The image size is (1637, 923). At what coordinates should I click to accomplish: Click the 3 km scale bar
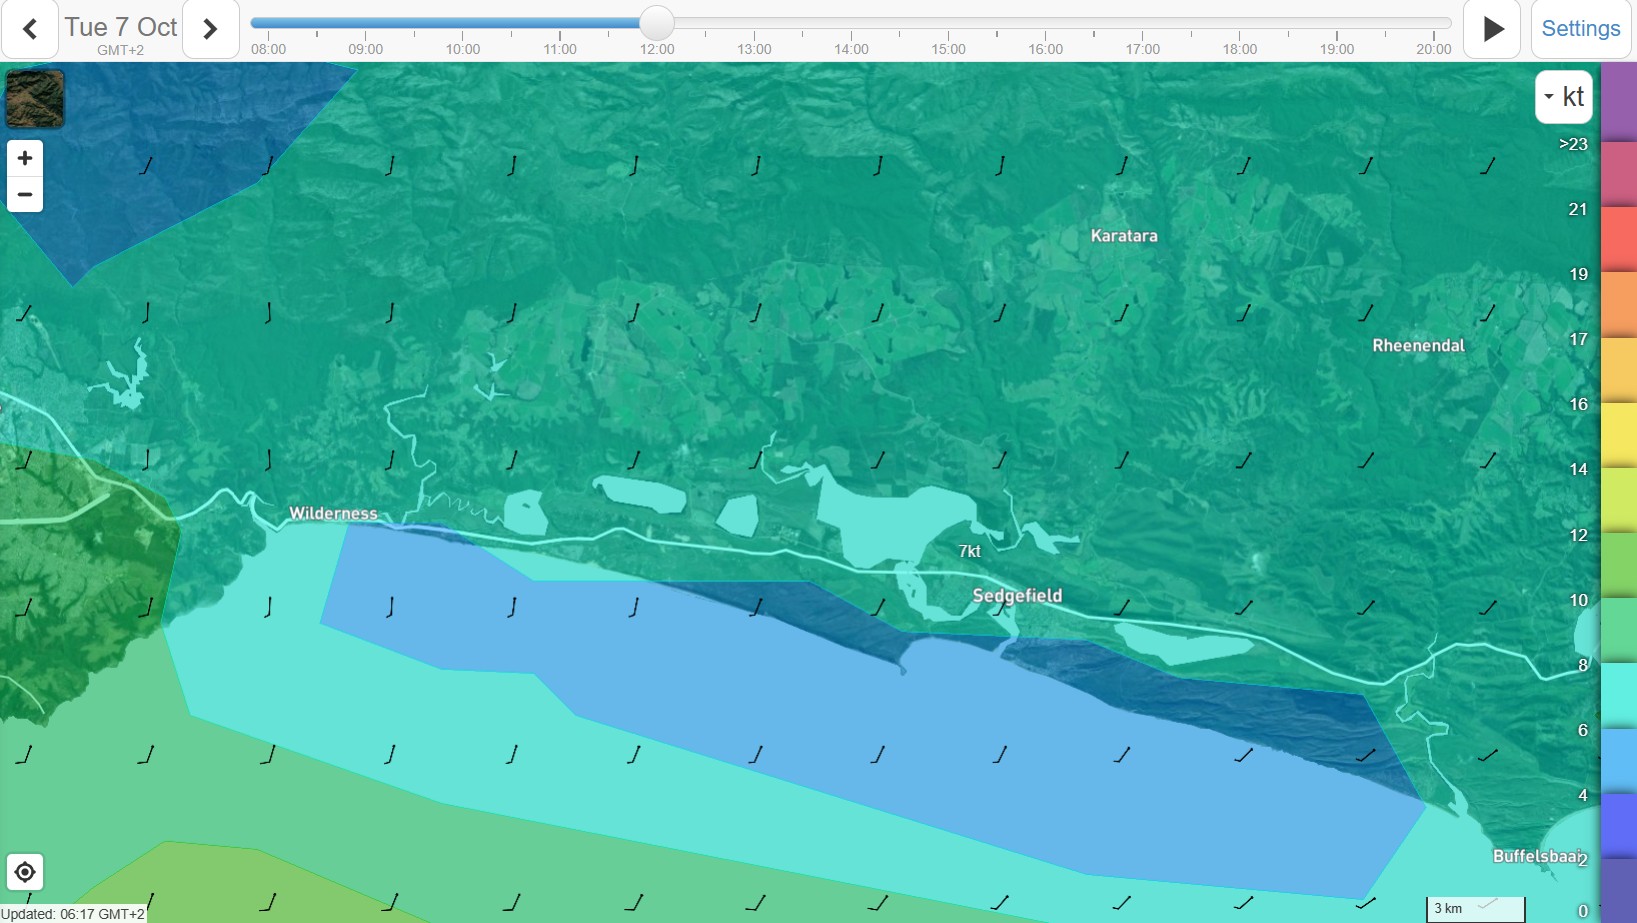(1475, 908)
